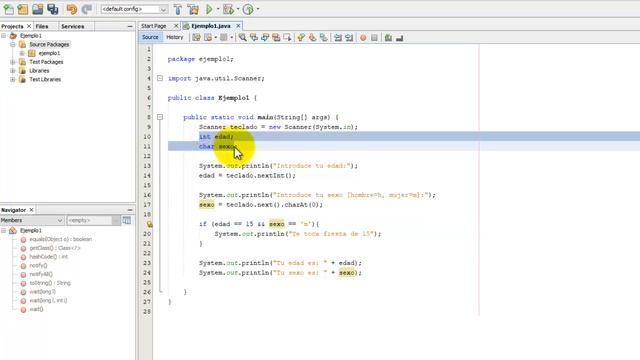This screenshot has height=360, width=640.
Task: Collapse Ejemplo1 node in Navigator
Action: coord(4,231)
